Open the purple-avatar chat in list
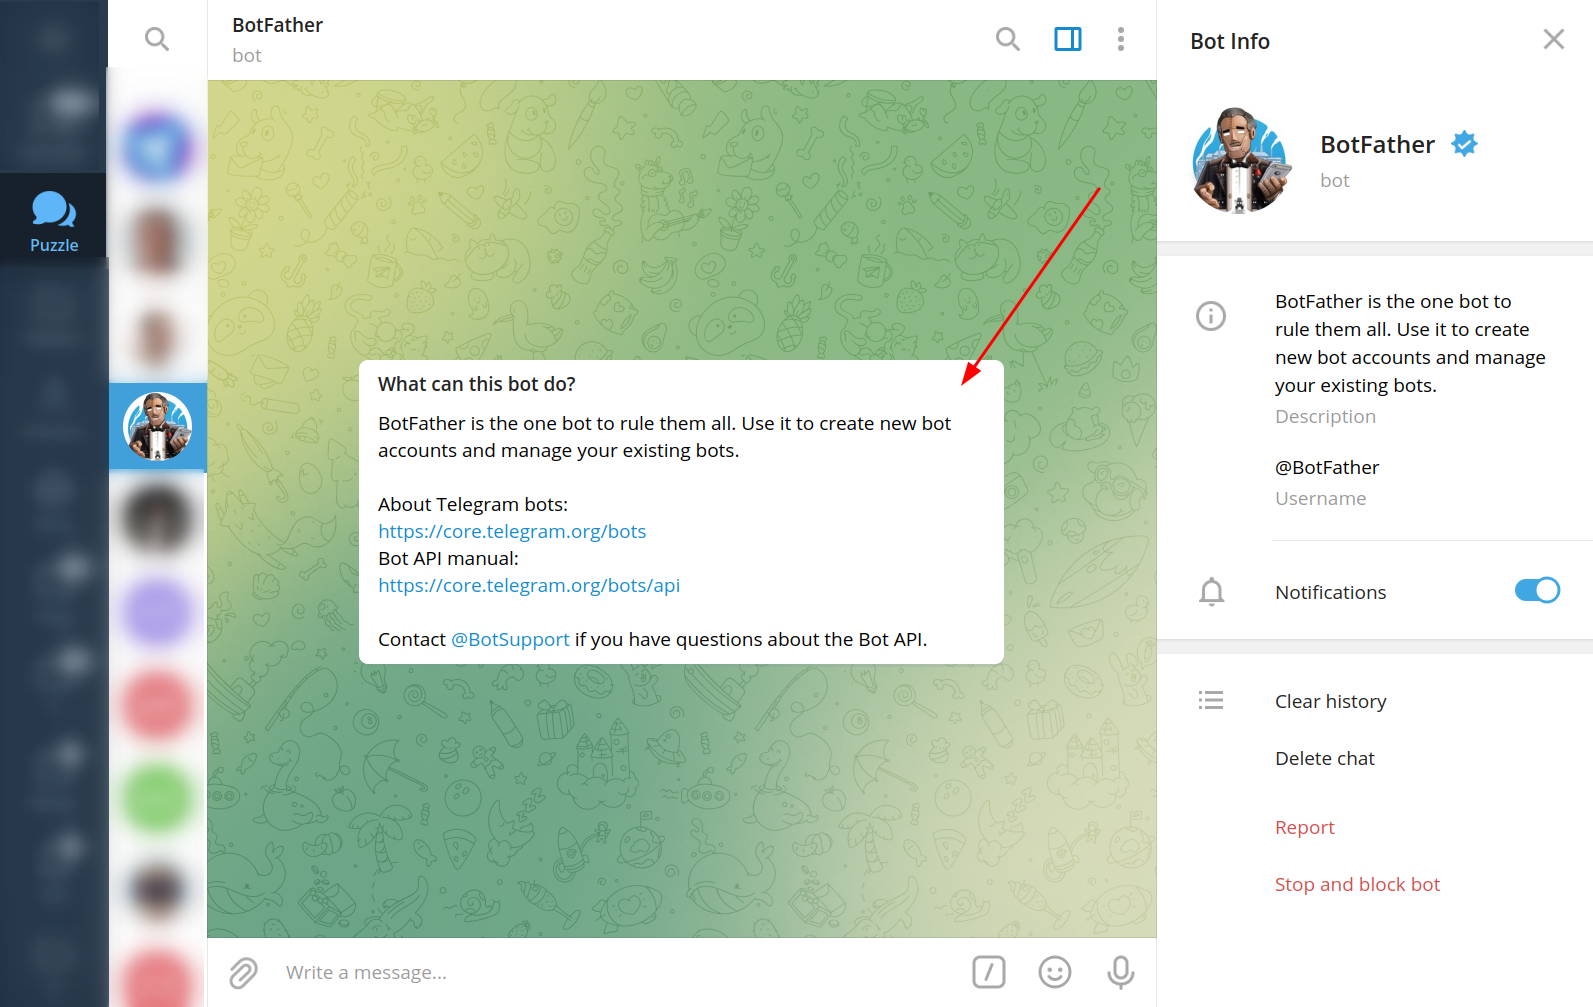1593x1007 pixels. [x=158, y=613]
